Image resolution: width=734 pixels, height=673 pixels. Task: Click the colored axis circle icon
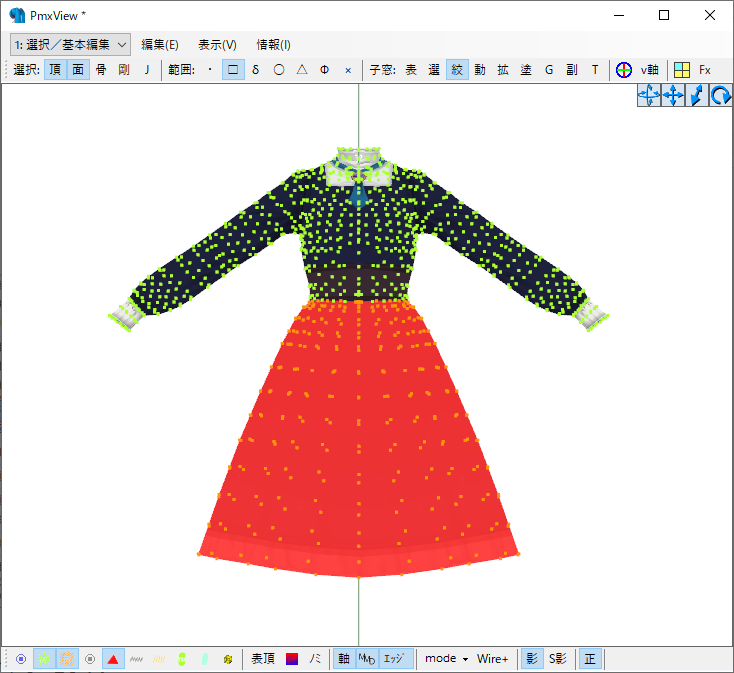624,70
